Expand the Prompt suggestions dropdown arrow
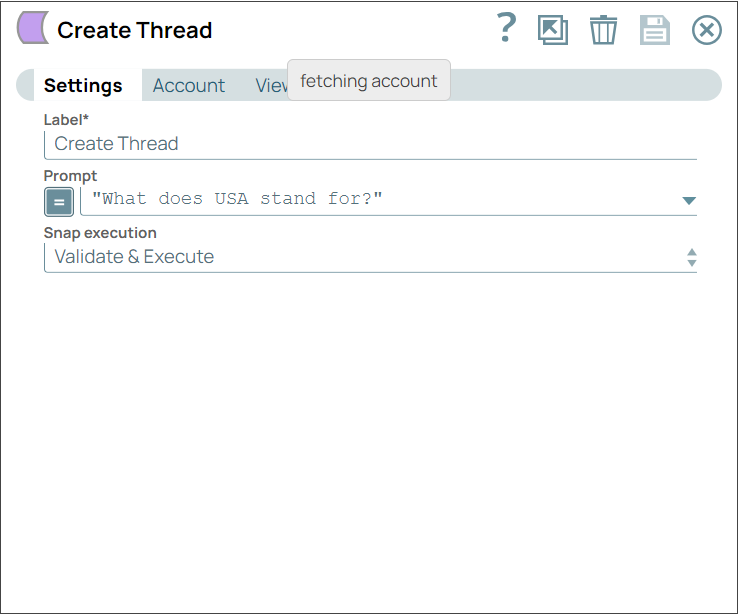738x614 pixels. pos(689,201)
